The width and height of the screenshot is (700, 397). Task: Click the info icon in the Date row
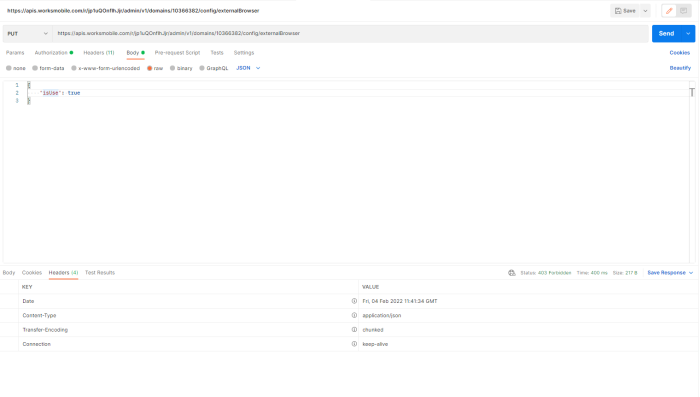(x=354, y=301)
